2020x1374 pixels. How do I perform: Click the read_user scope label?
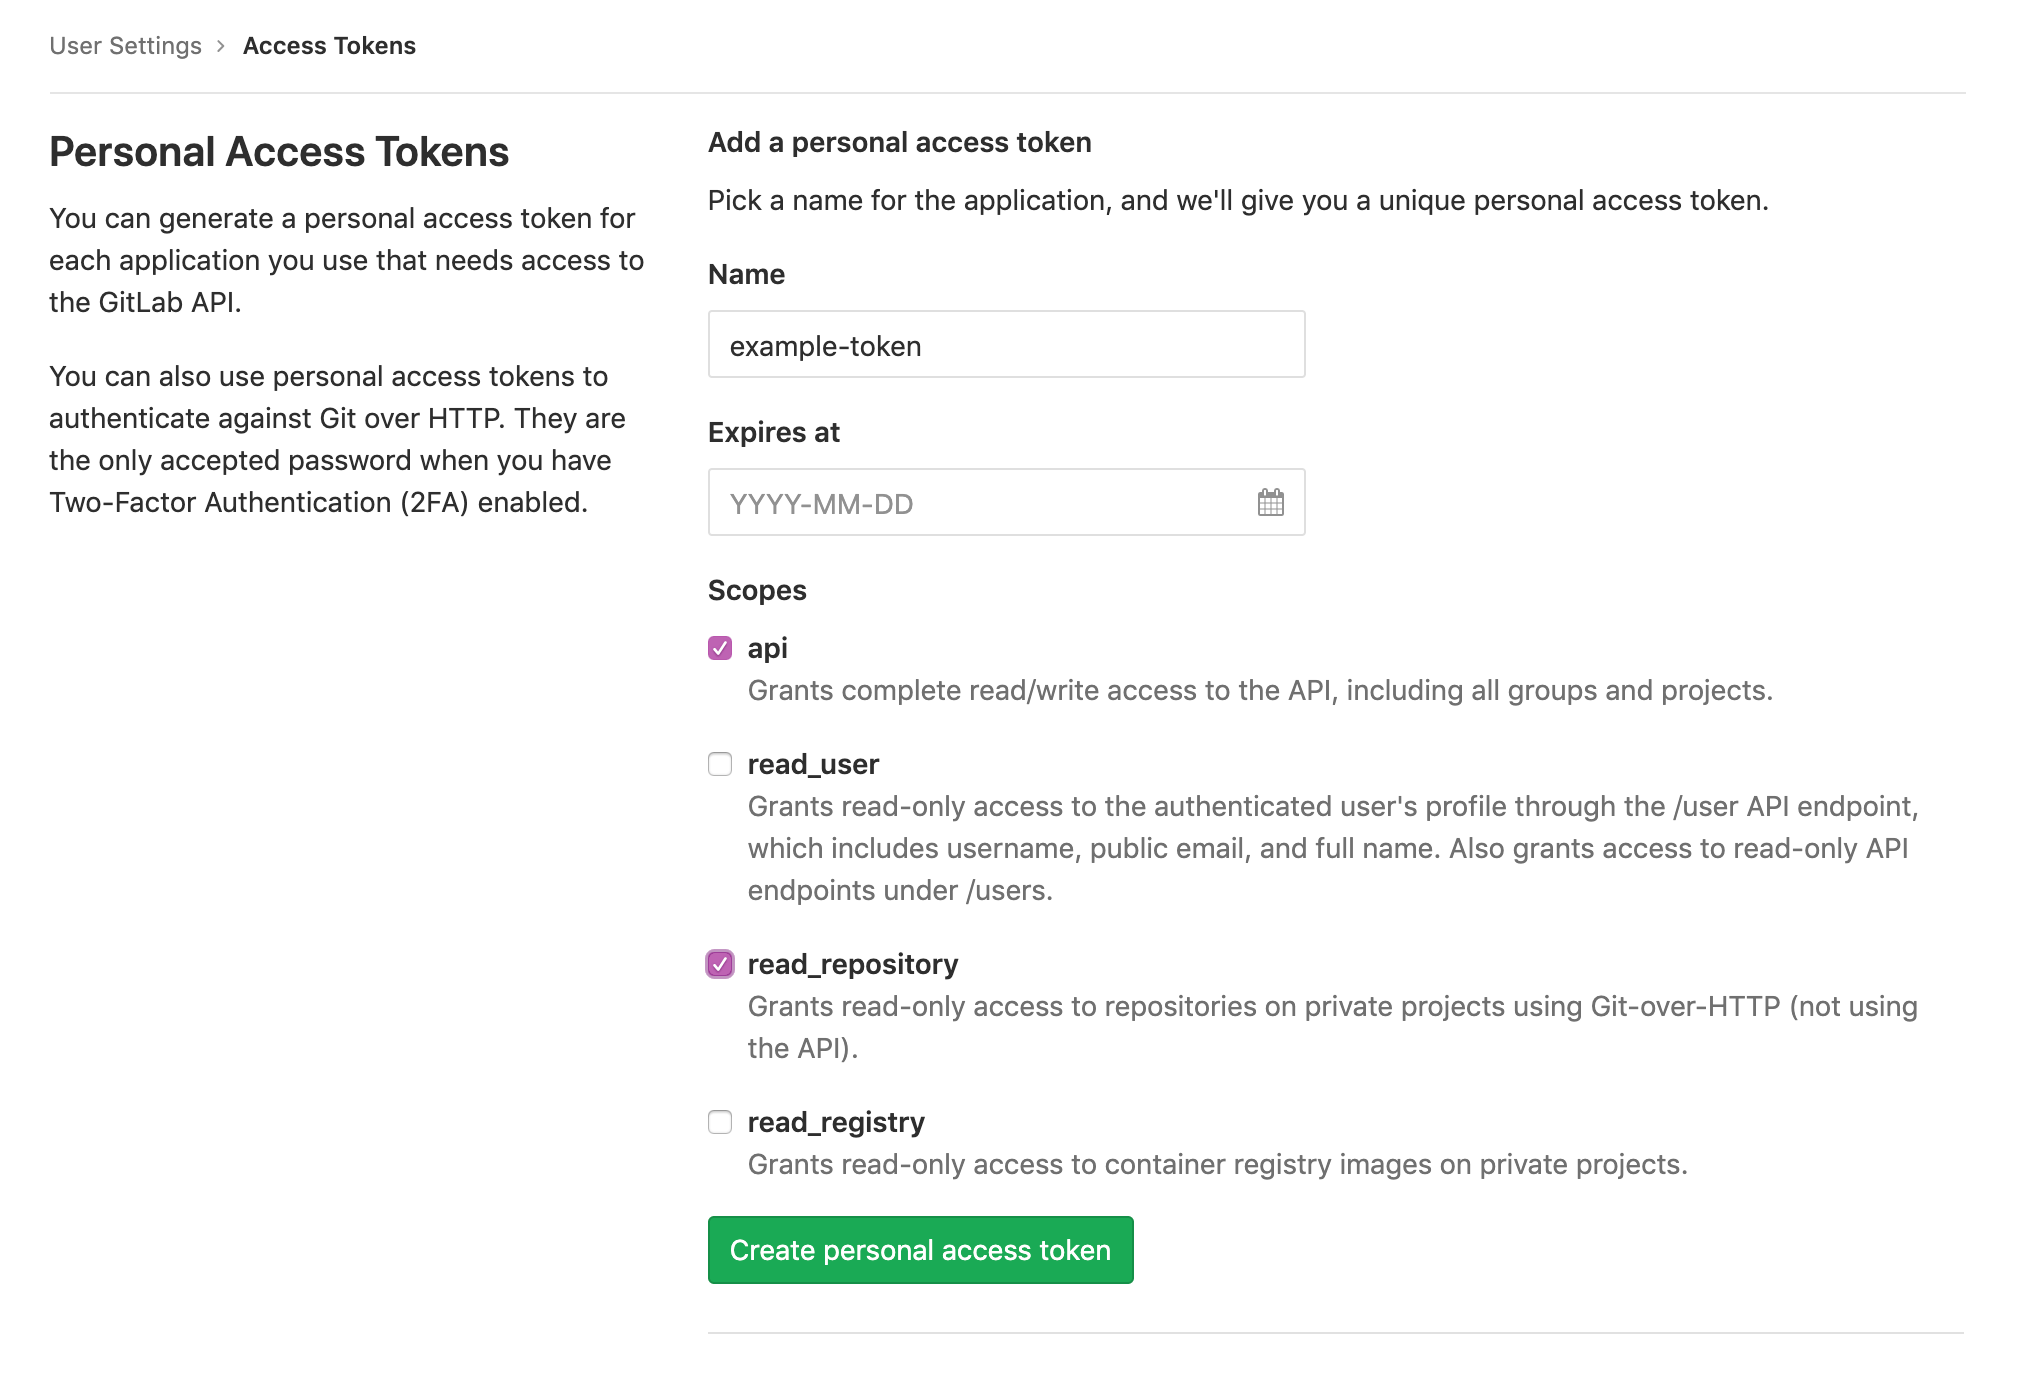(x=813, y=764)
